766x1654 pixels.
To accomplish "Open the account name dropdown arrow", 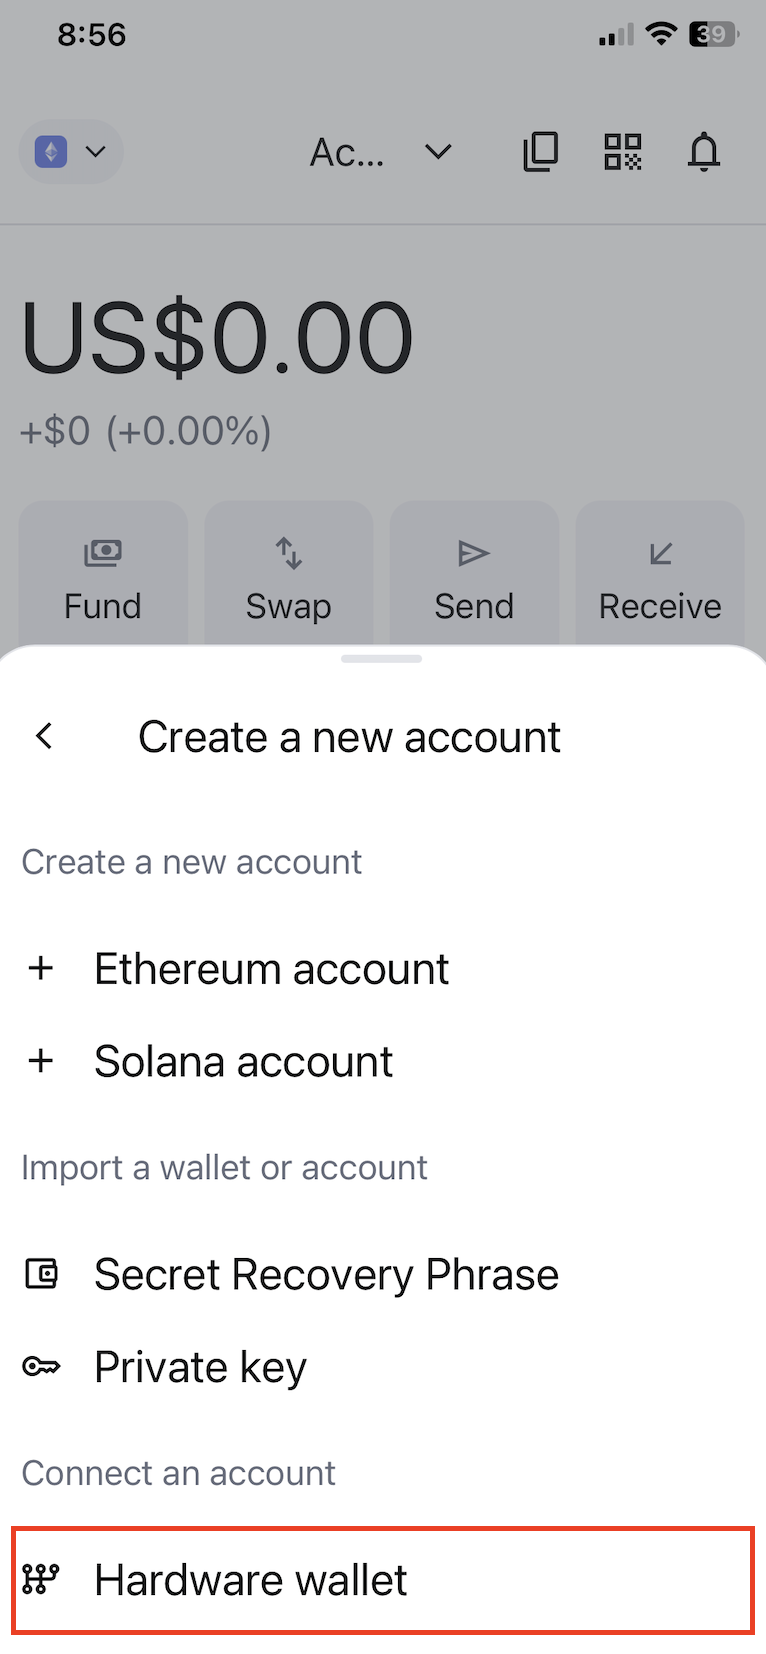I will click(438, 152).
